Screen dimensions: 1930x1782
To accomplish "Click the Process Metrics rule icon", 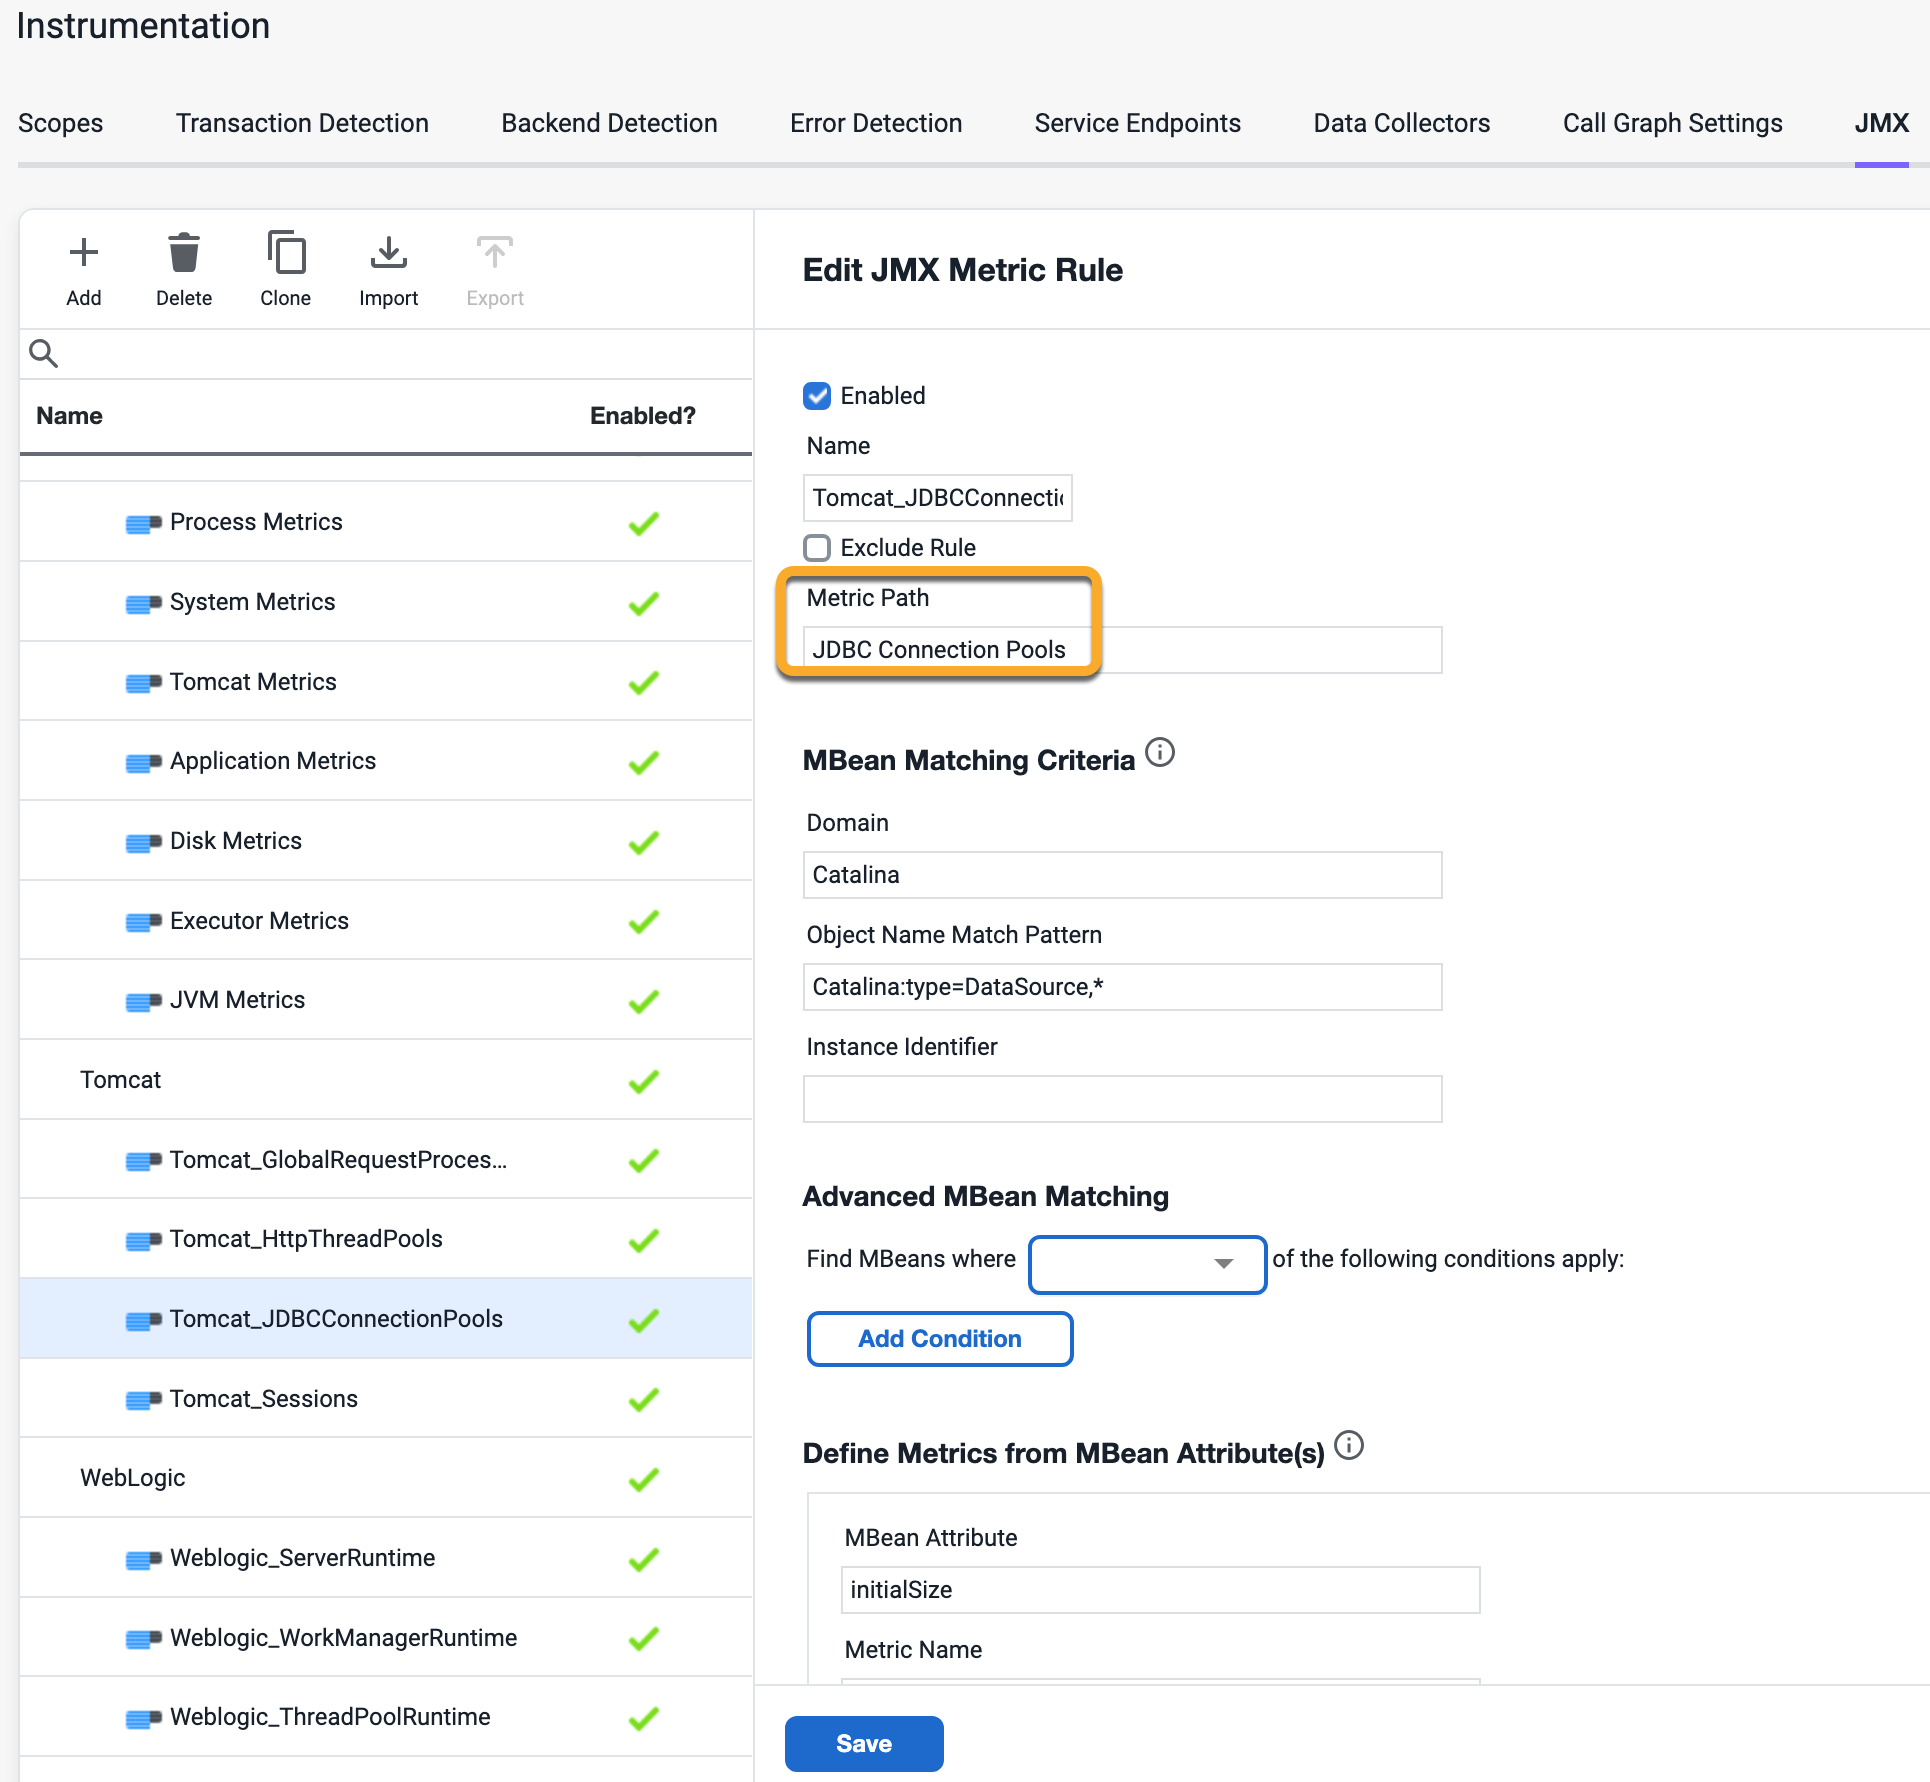I will click(x=143, y=523).
